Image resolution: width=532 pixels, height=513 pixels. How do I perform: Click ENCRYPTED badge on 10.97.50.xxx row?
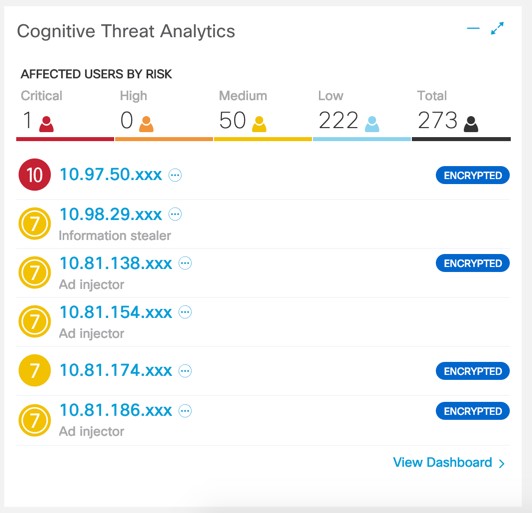[x=473, y=175]
